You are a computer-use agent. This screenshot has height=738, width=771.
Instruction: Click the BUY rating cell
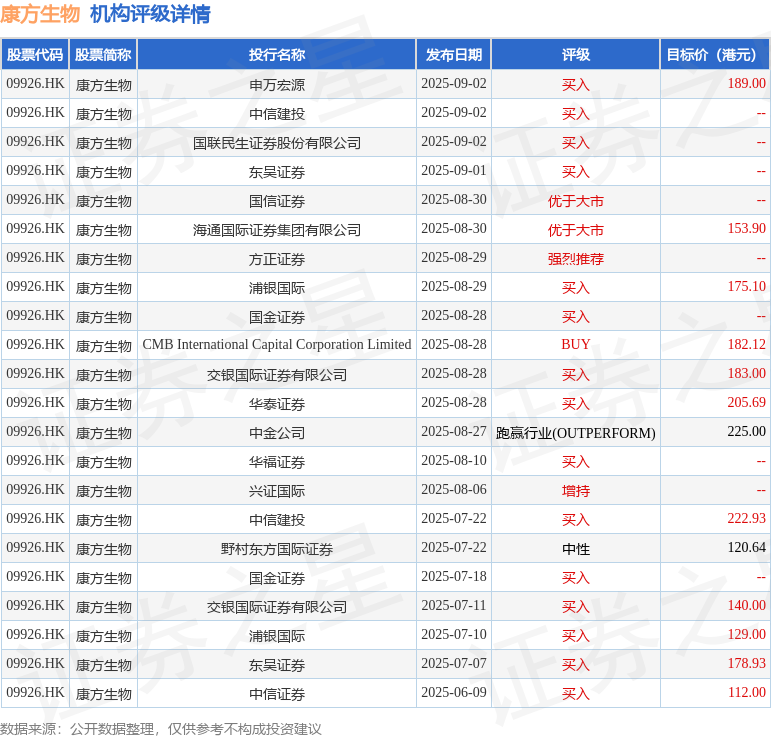tap(576, 345)
